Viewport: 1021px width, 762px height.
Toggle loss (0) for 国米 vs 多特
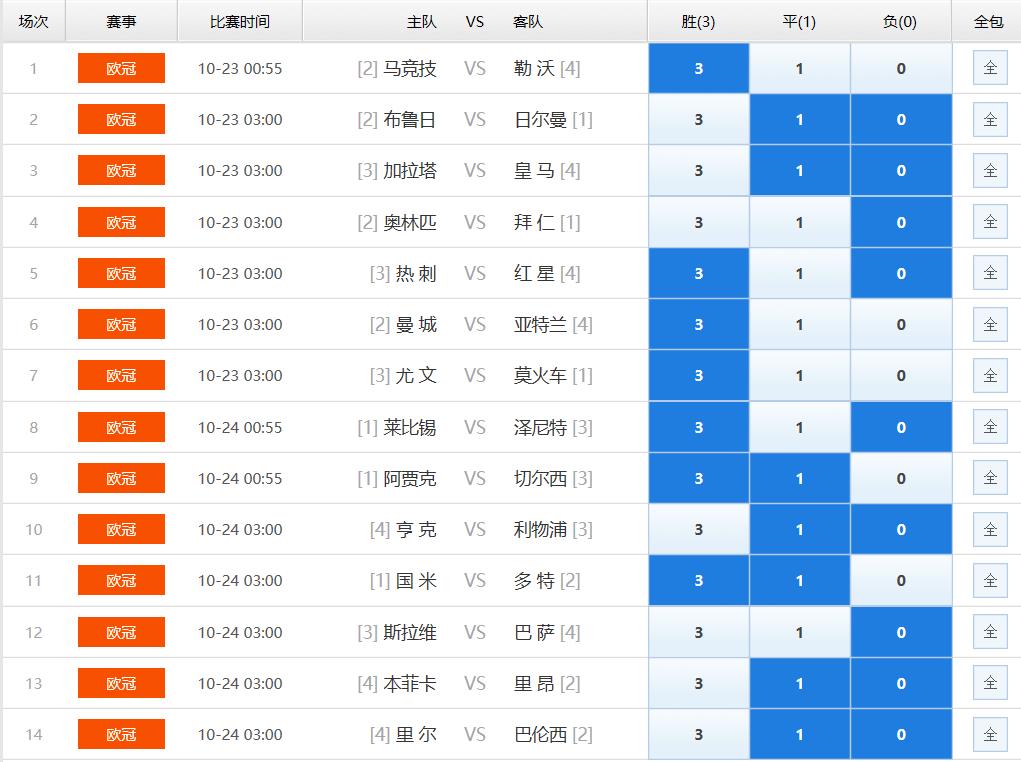(x=901, y=581)
